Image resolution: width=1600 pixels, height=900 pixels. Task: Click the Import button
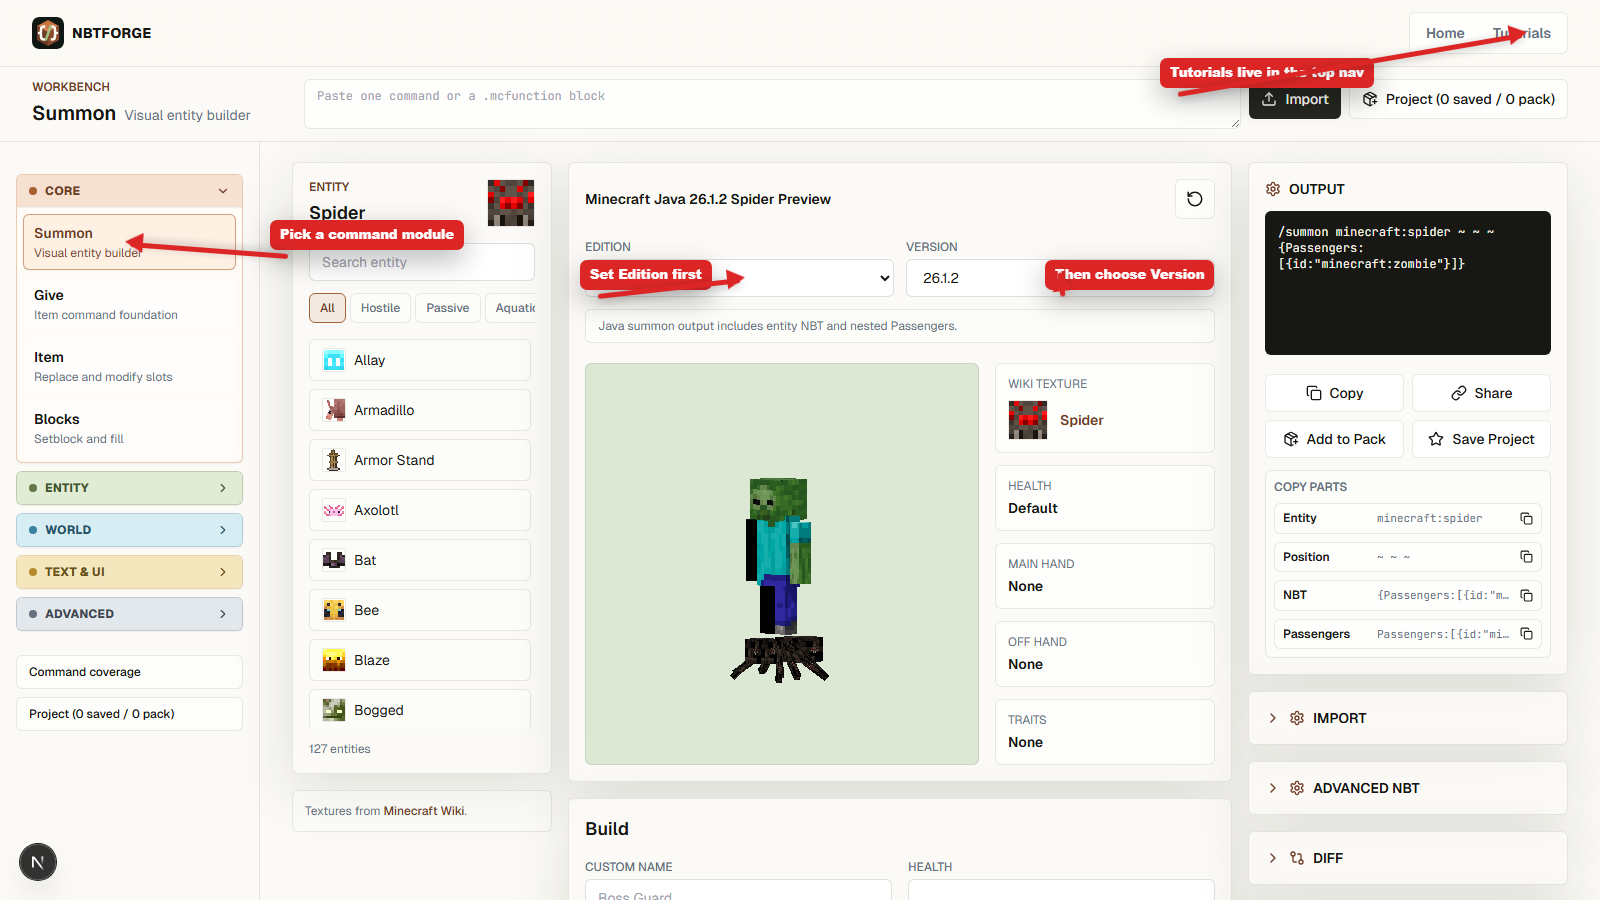click(1295, 99)
